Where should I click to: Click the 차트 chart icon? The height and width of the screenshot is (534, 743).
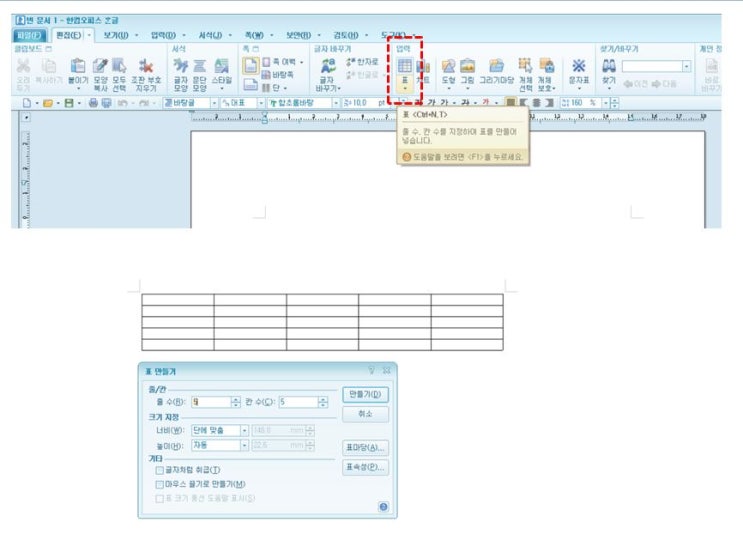pos(423,66)
